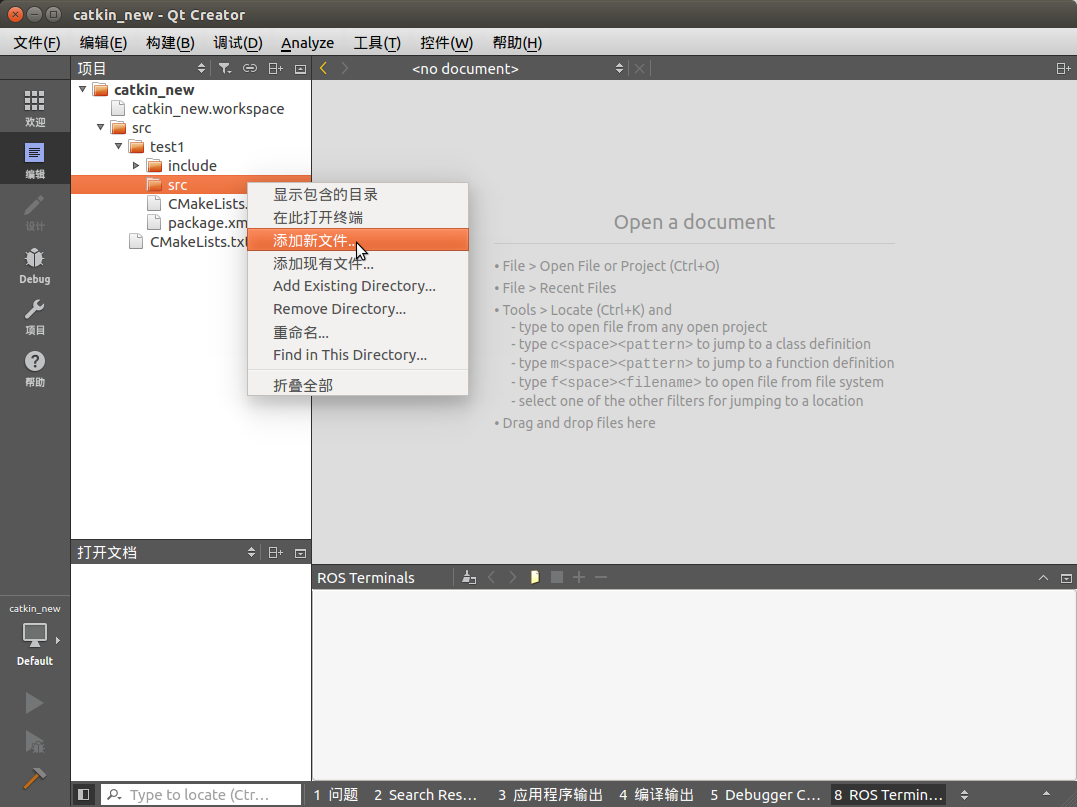The width and height of the screenshot is (1077, 807).
Task: Go forward in the editor history
Action: coord(345,67)
